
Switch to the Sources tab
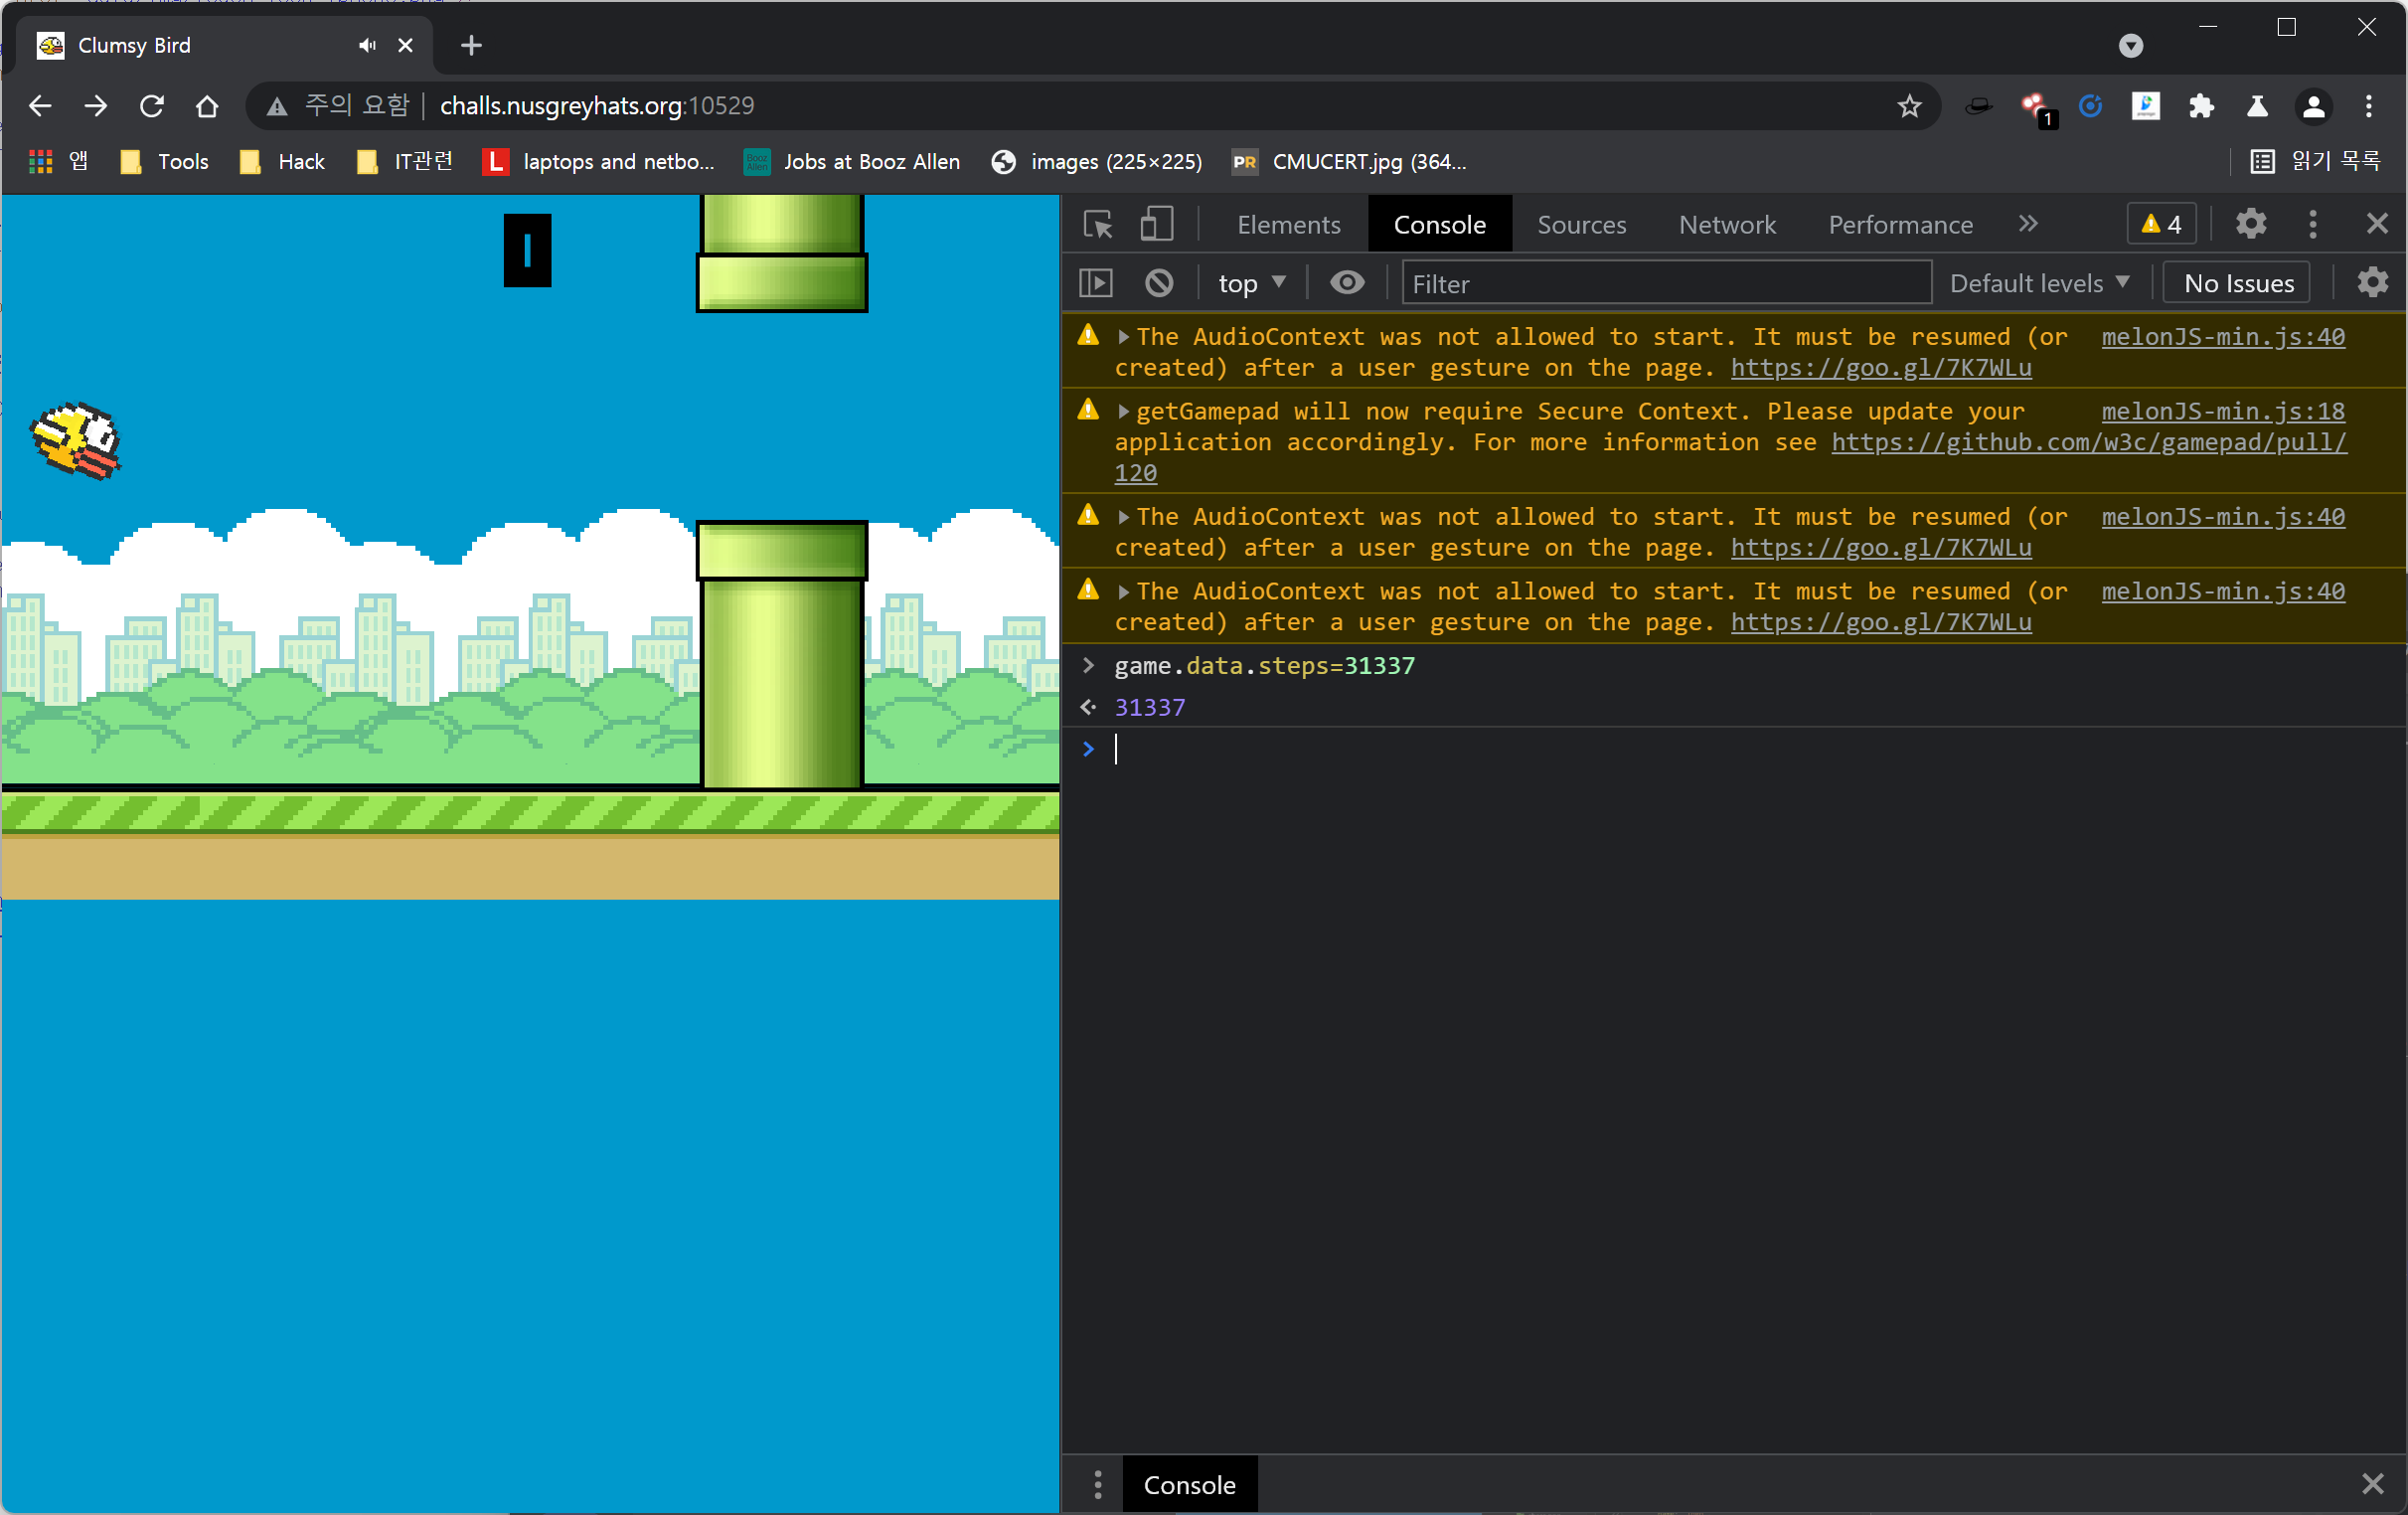tap(1580, 224)
